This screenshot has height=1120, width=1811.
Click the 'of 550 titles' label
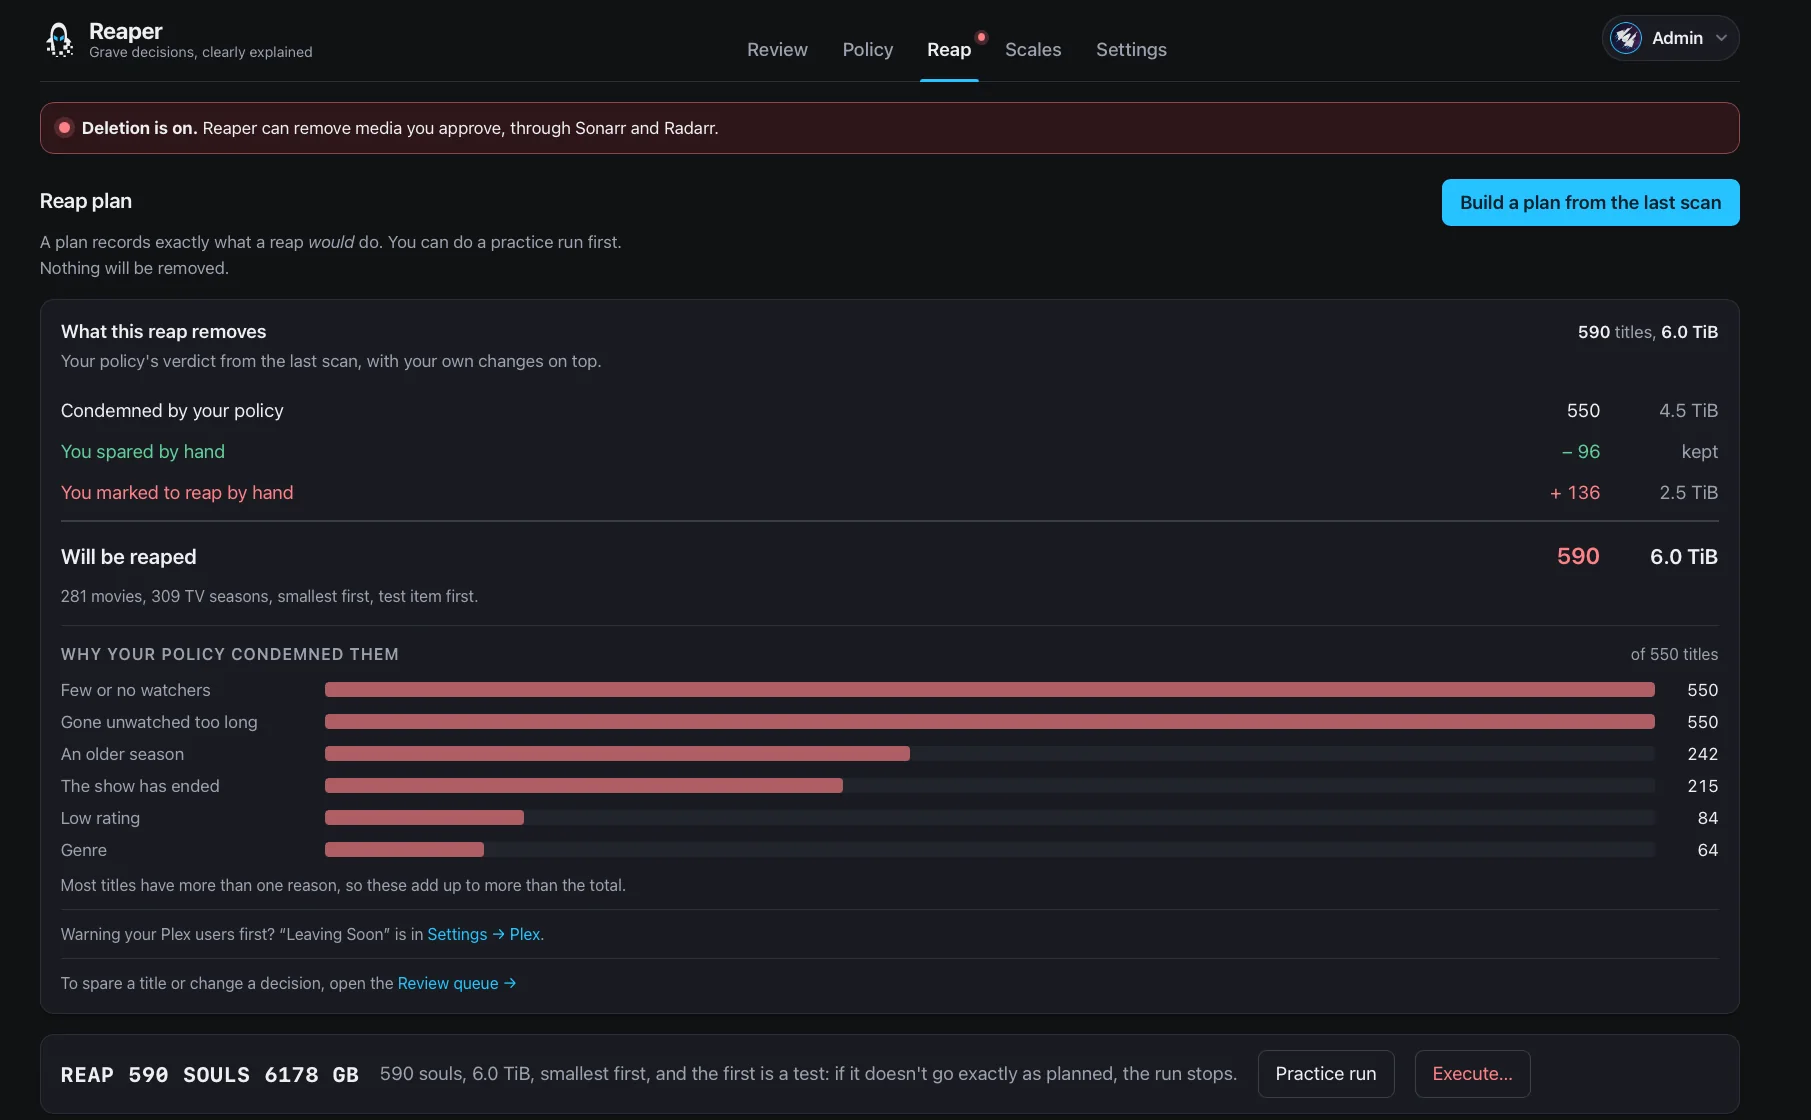pos(1674,654)
